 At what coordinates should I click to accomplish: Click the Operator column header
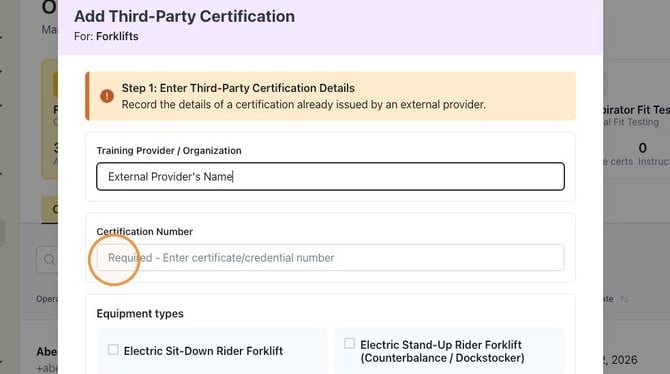tap(47, 299)
